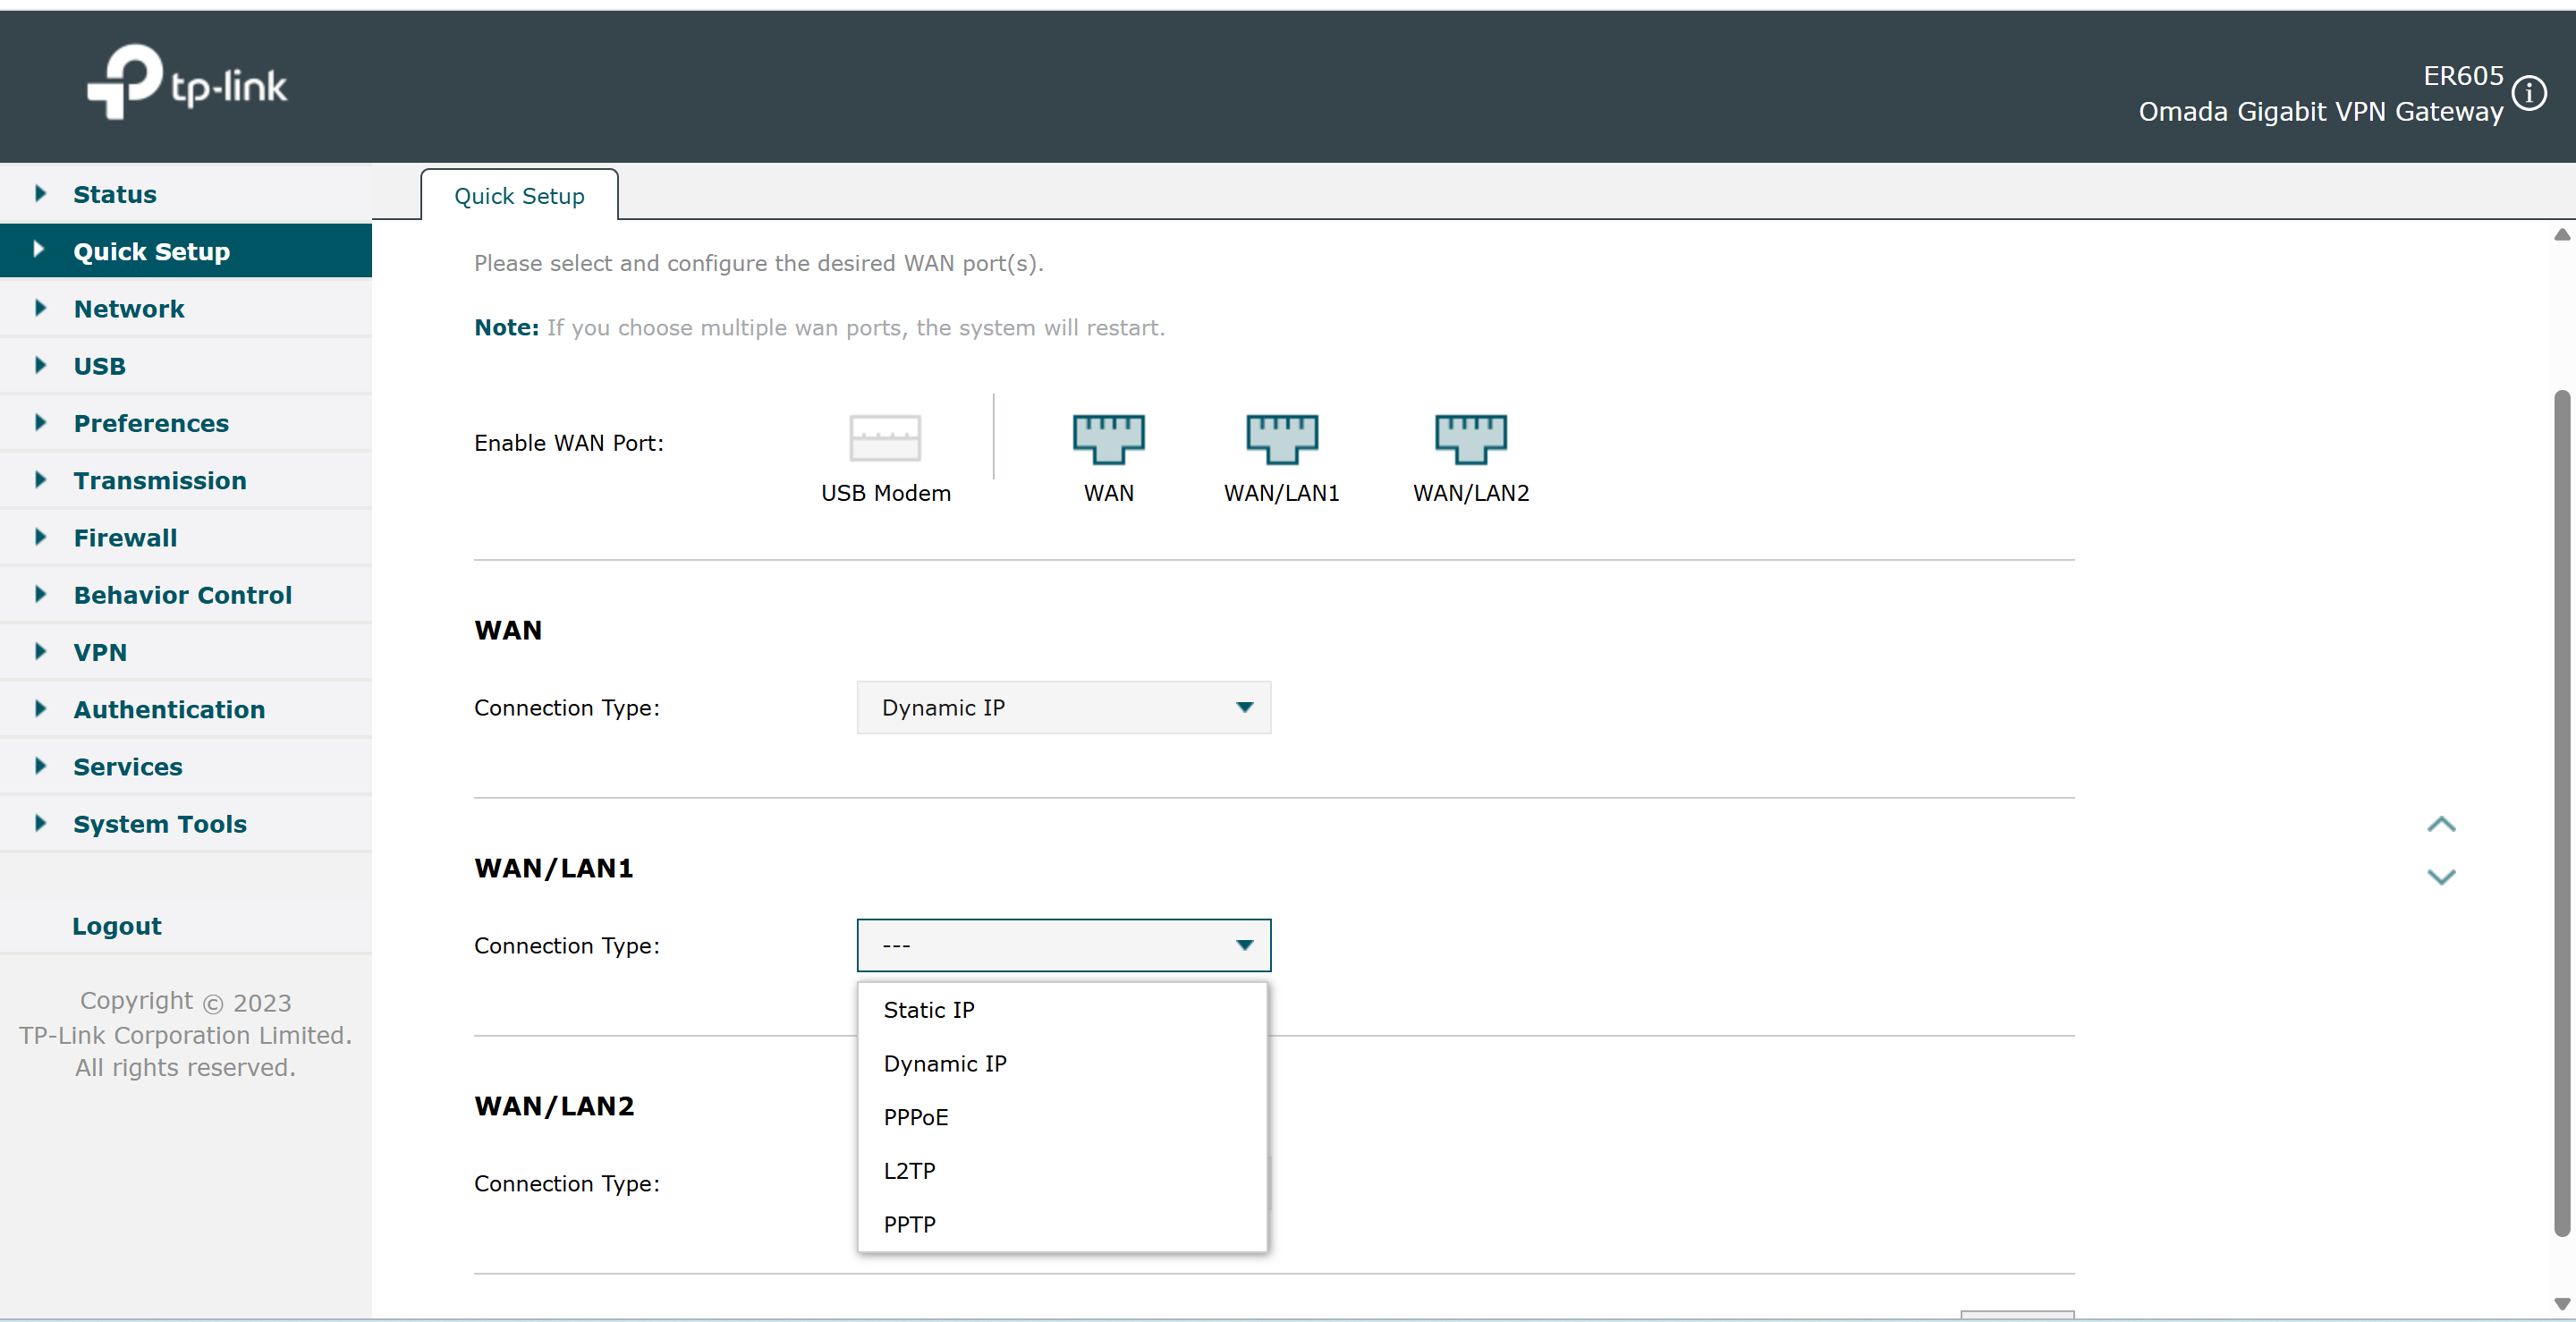This screenshot has height=1322, width=2576.
Task: Toggle the WAN/LAN2 port icon
Action: [x=1470, y=439]
